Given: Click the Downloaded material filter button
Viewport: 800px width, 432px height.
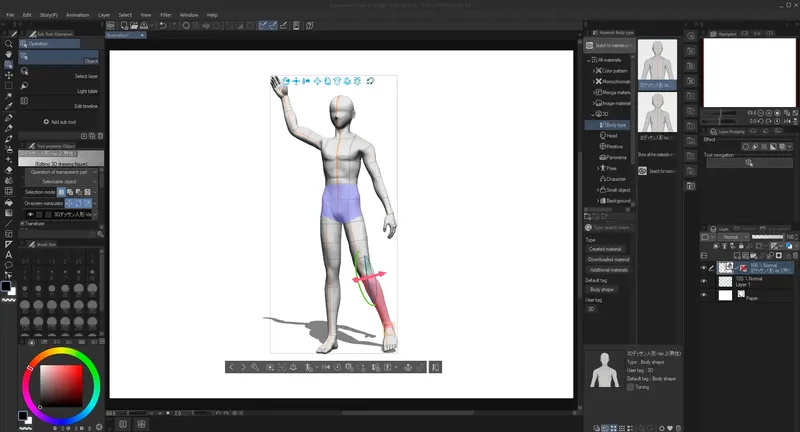Looking at the screenshot, I should 609,260.
